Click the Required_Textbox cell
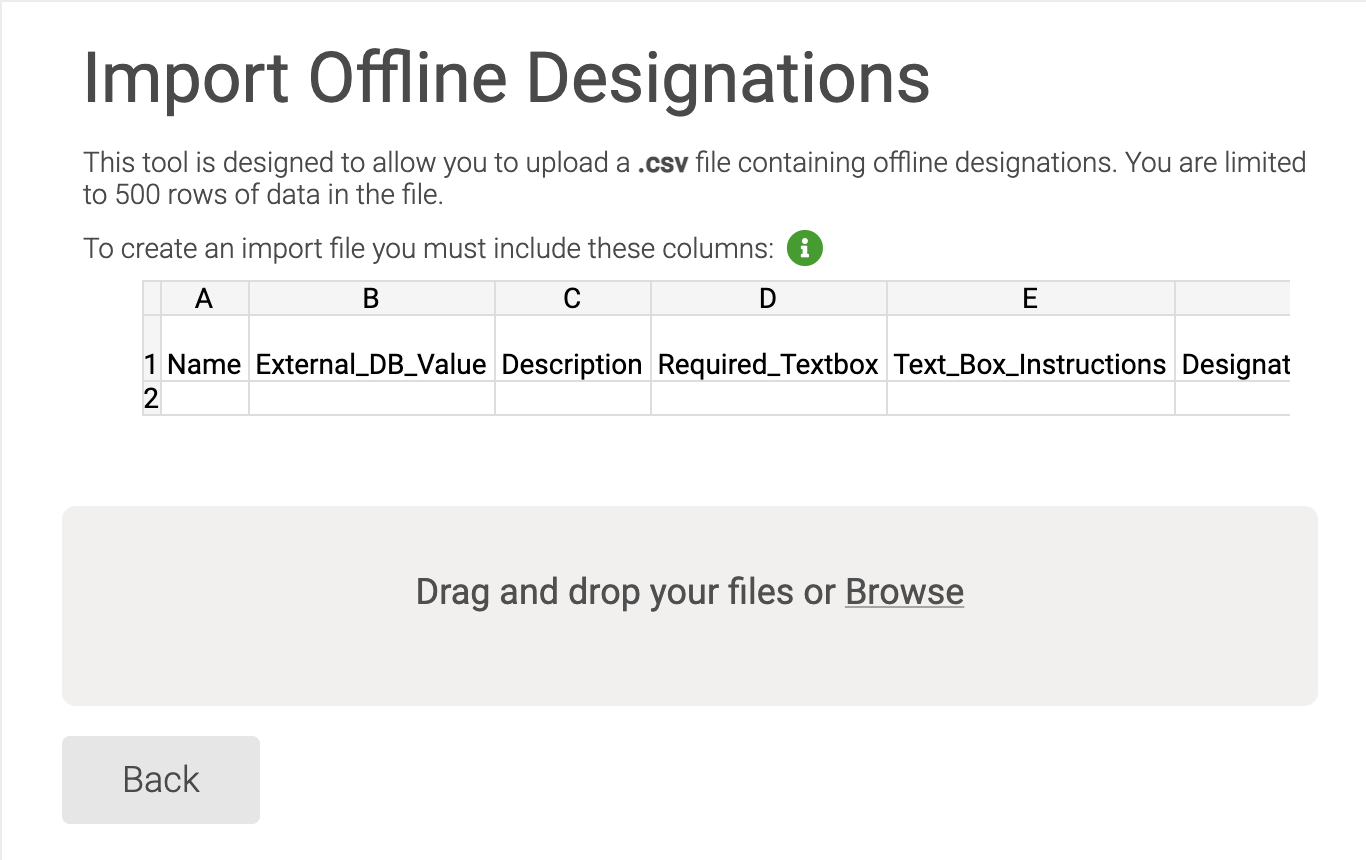The width and height of the screenshot is (1366, 860). 768,364
